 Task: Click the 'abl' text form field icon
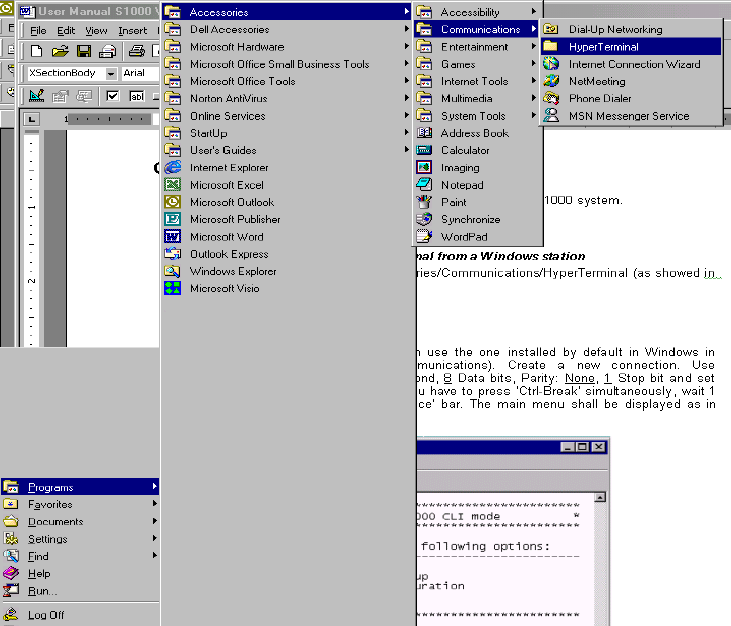137,96
